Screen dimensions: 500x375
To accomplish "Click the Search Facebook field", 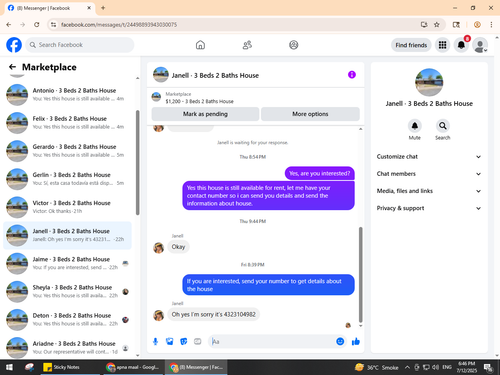I will click(x=80, y=45).
